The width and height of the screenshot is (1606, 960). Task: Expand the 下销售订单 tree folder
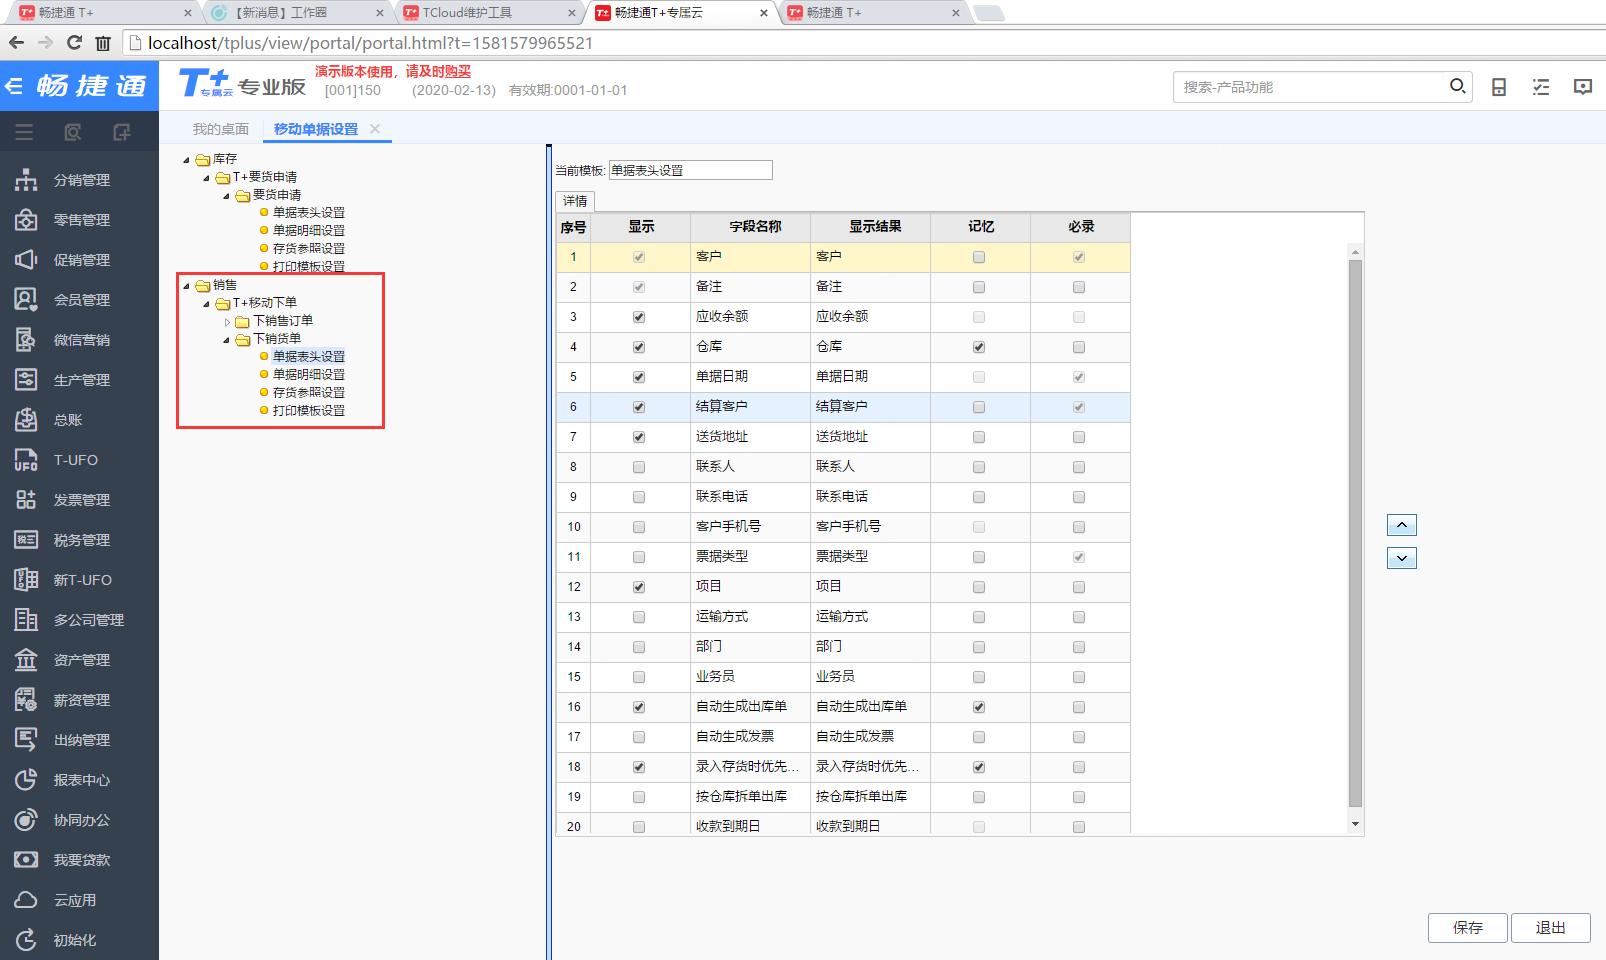click(227, 322)
